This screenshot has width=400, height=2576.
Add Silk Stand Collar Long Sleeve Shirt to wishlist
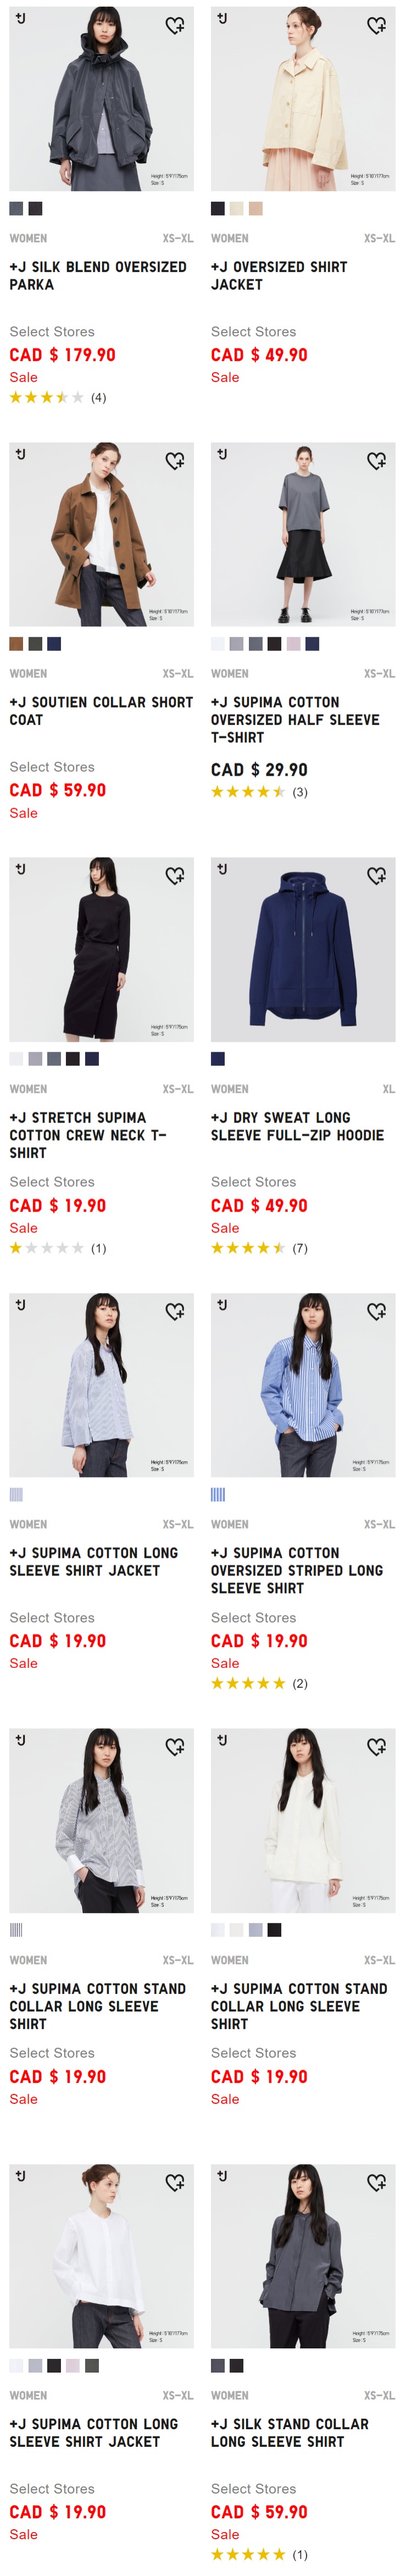pyautogui.click(x=376, y=2182)
